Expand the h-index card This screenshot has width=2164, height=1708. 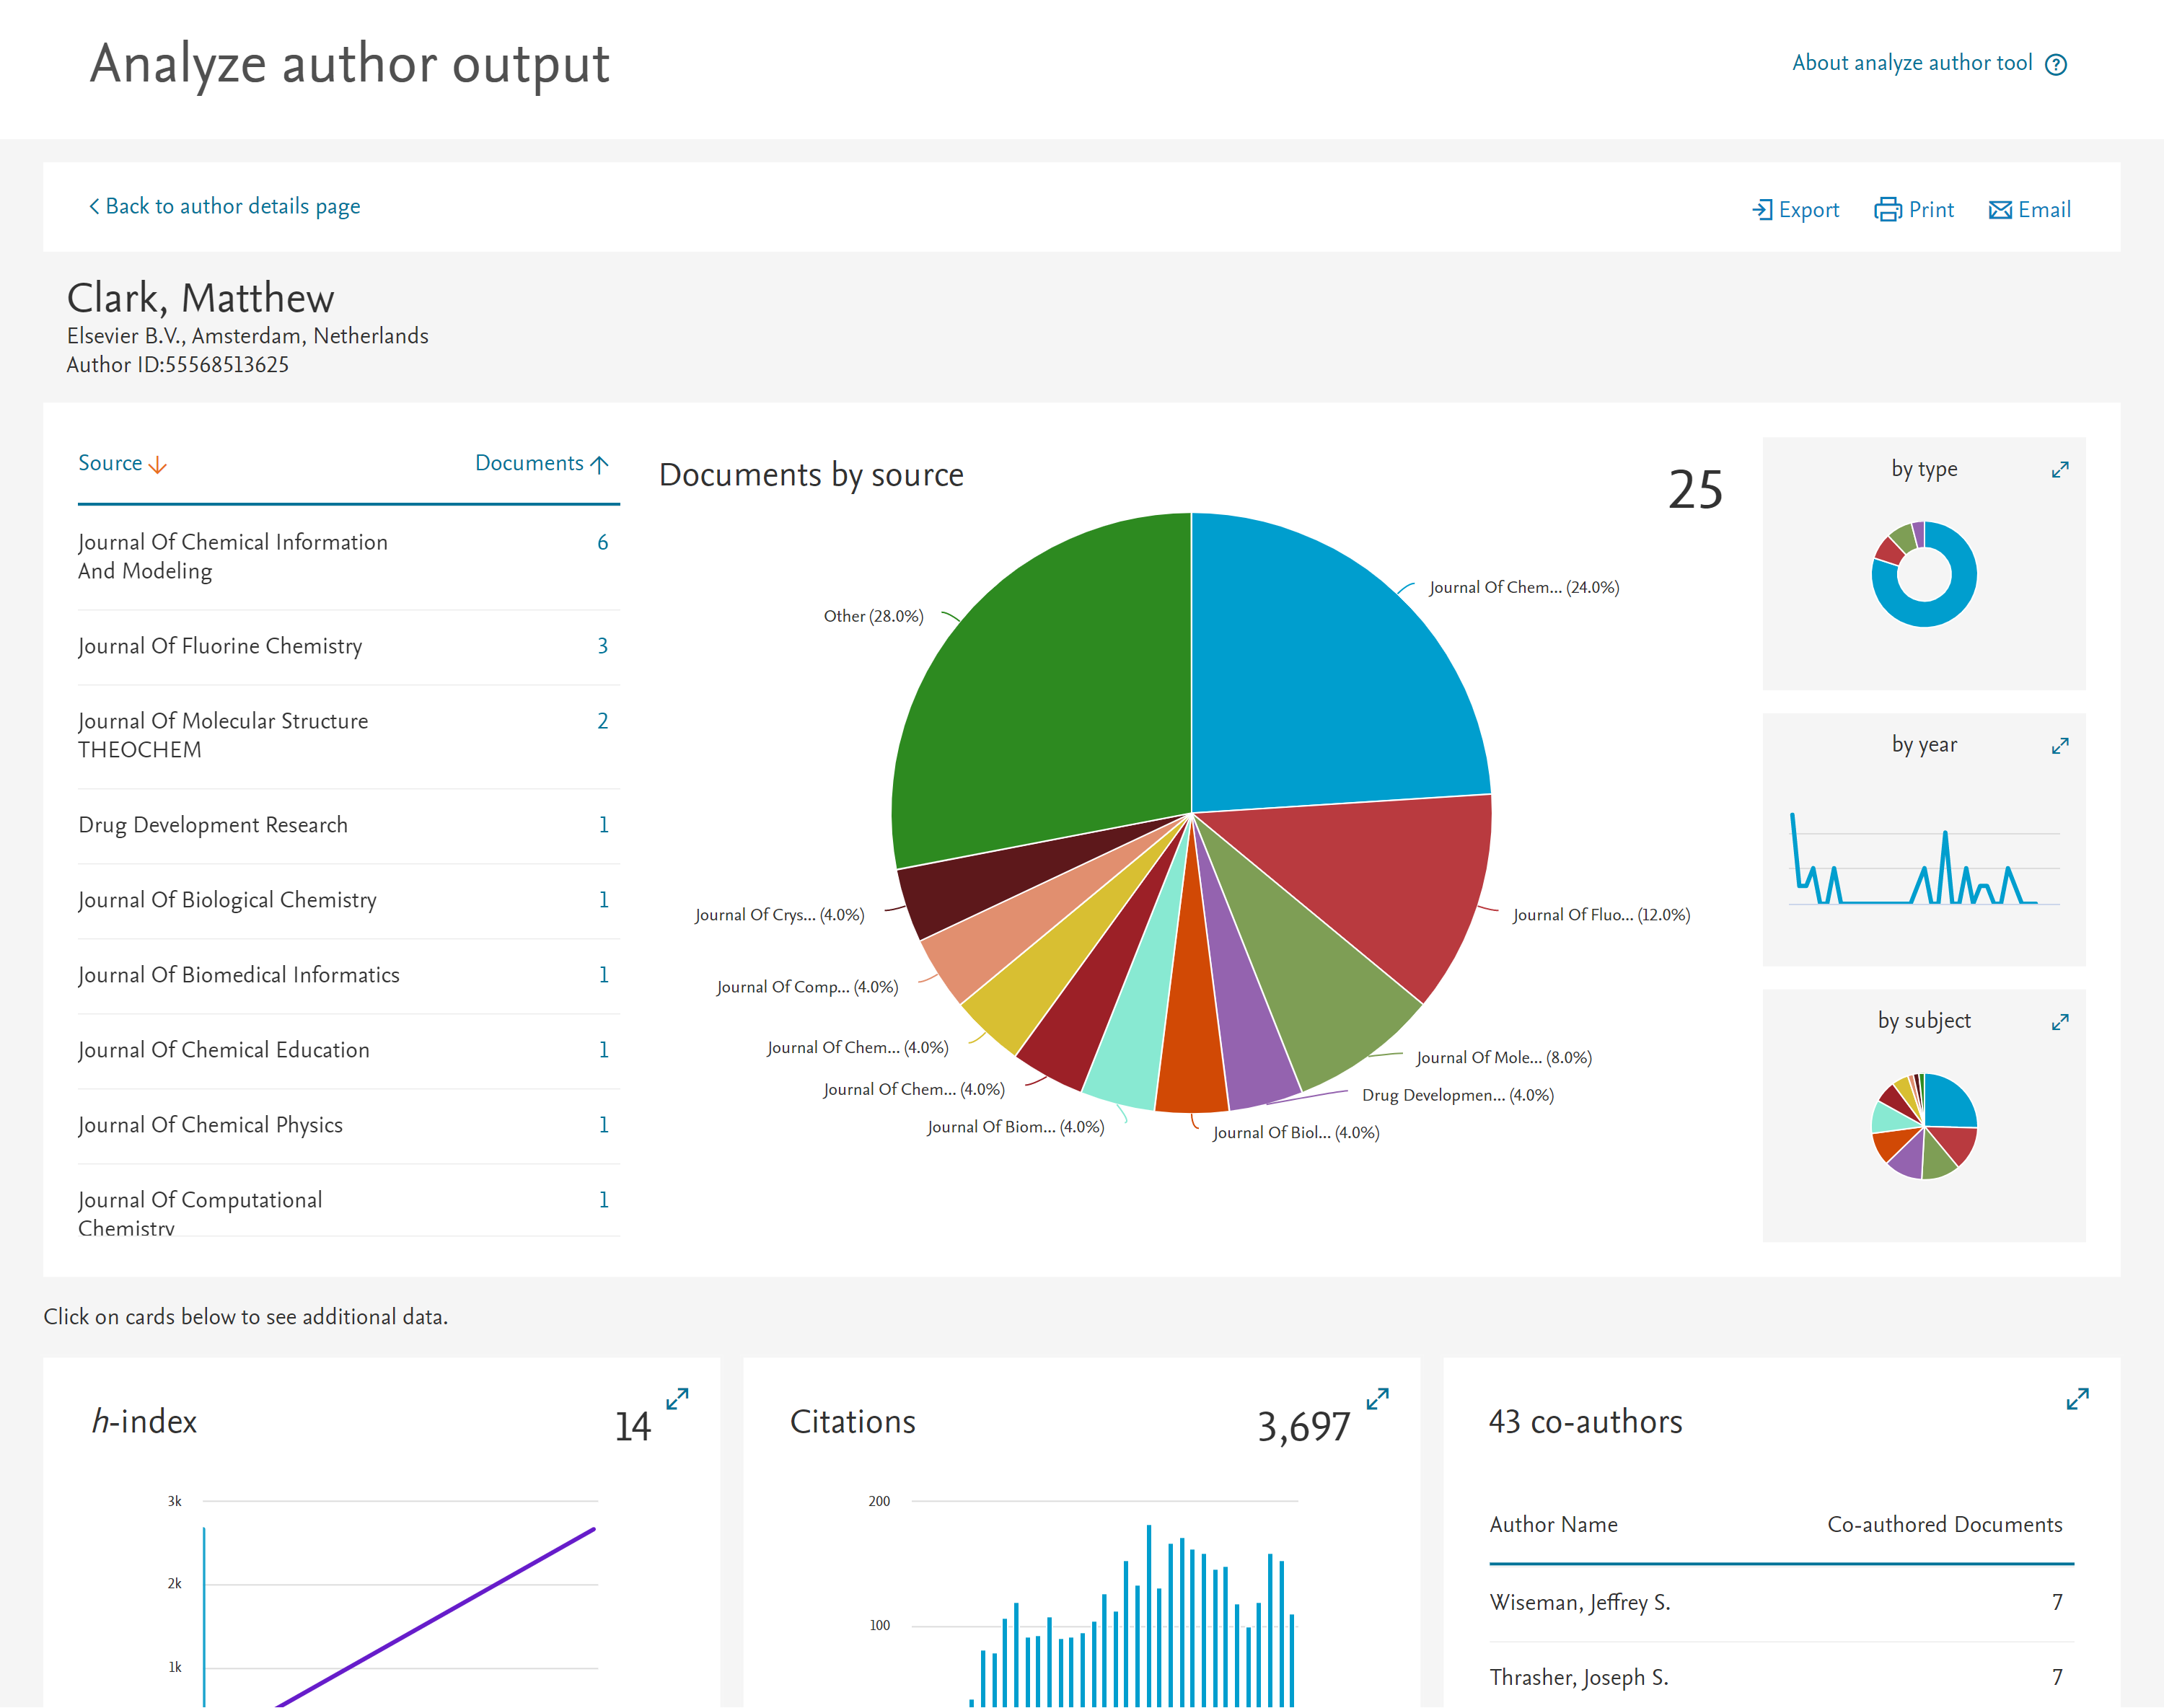point(676,1400)
